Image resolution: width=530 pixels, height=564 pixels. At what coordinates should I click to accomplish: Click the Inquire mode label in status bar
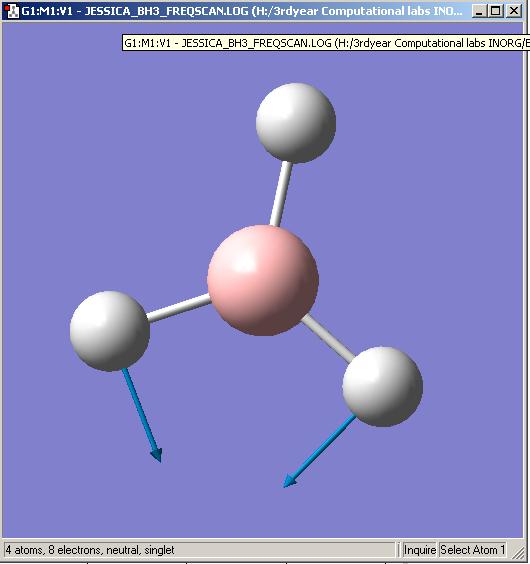420,550
